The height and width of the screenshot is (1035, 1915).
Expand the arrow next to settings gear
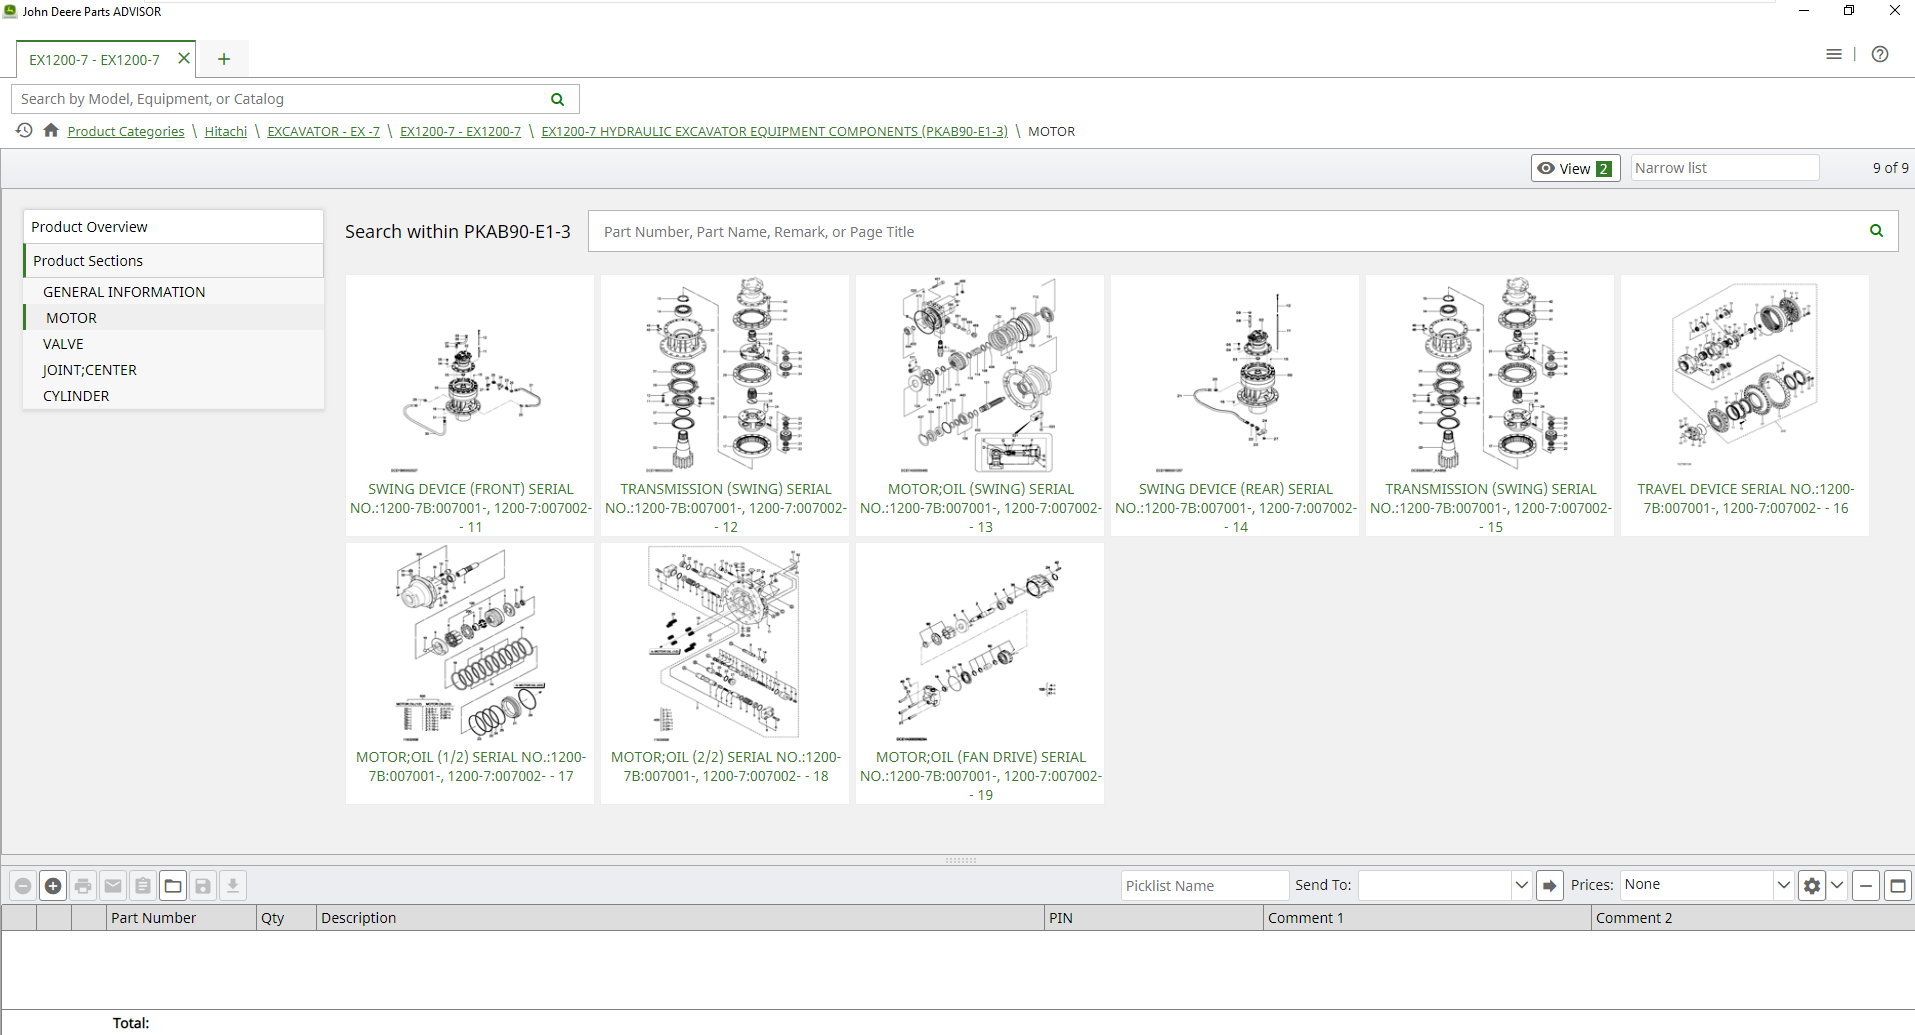[1837, 885]
